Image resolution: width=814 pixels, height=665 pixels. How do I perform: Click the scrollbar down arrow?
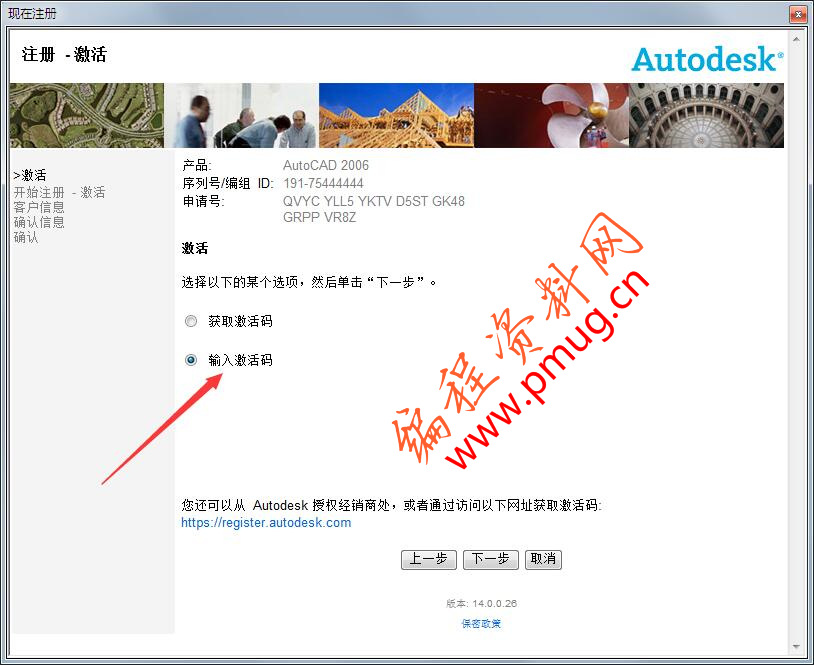coord(796,646)
